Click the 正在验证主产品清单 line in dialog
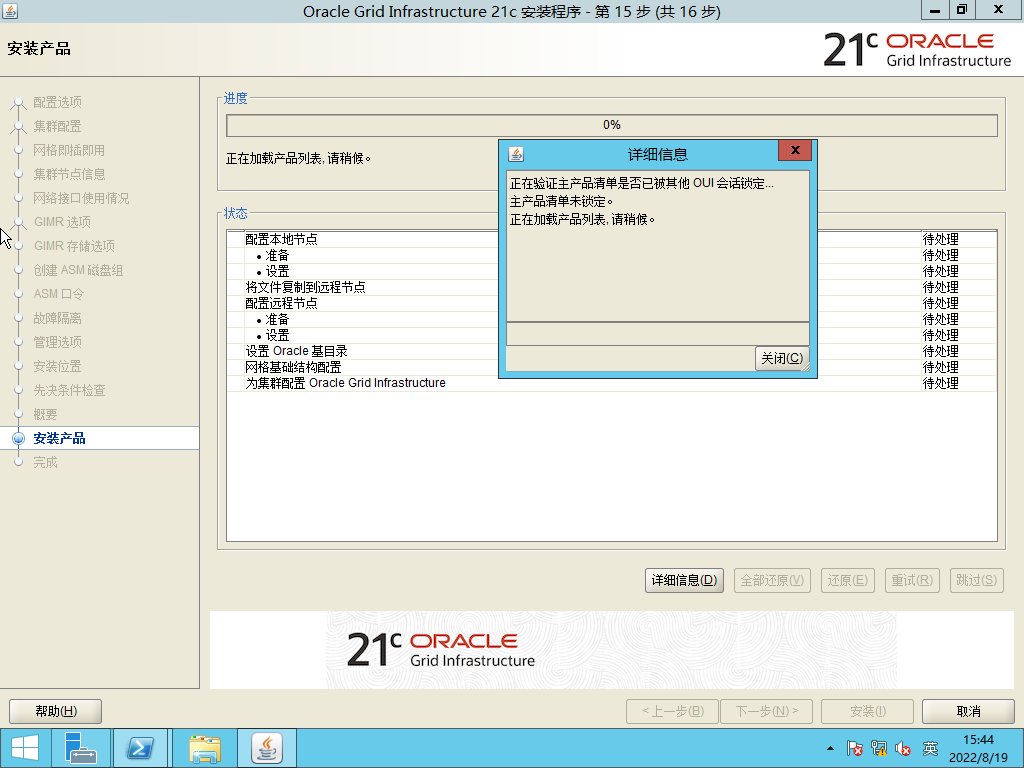This screenshot has height=768, width=1024. tap(641, 184)
